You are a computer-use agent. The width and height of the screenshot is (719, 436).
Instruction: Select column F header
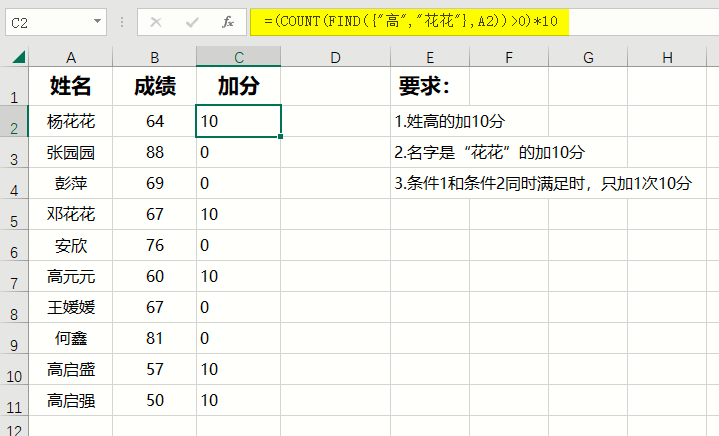click(509, 57)
